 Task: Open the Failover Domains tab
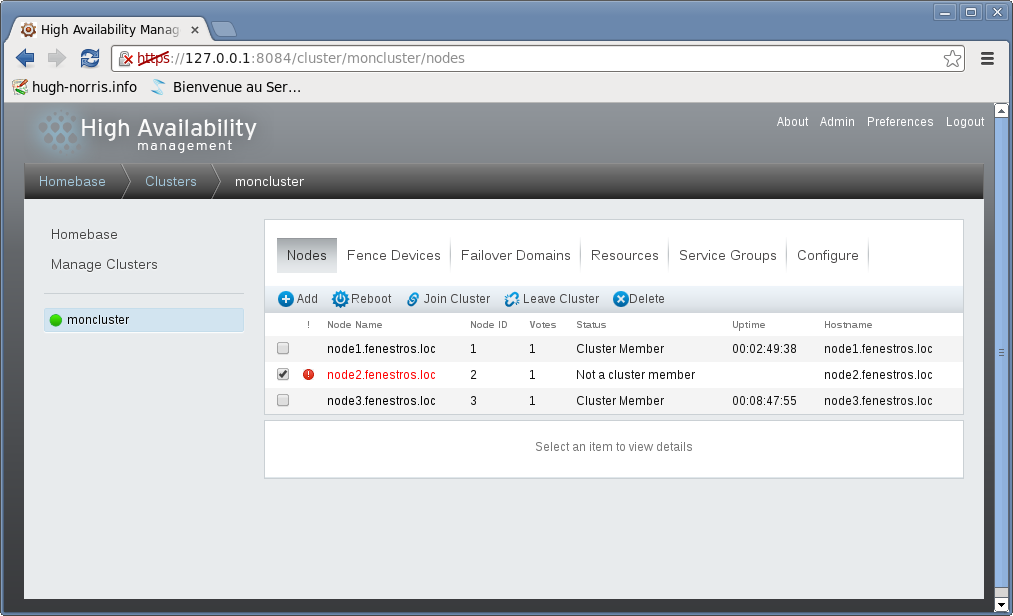coord(515,256)
